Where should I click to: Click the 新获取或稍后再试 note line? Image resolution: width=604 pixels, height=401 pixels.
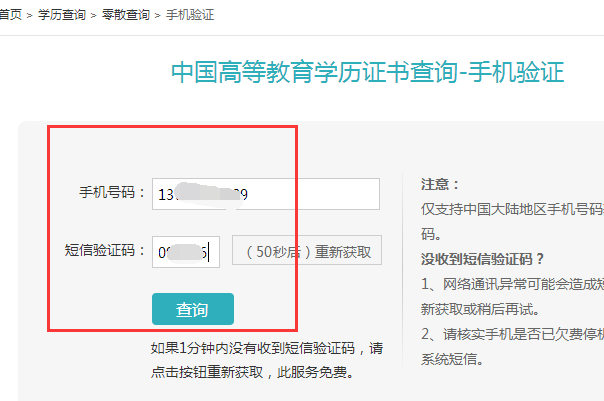(x=480, y=309)
